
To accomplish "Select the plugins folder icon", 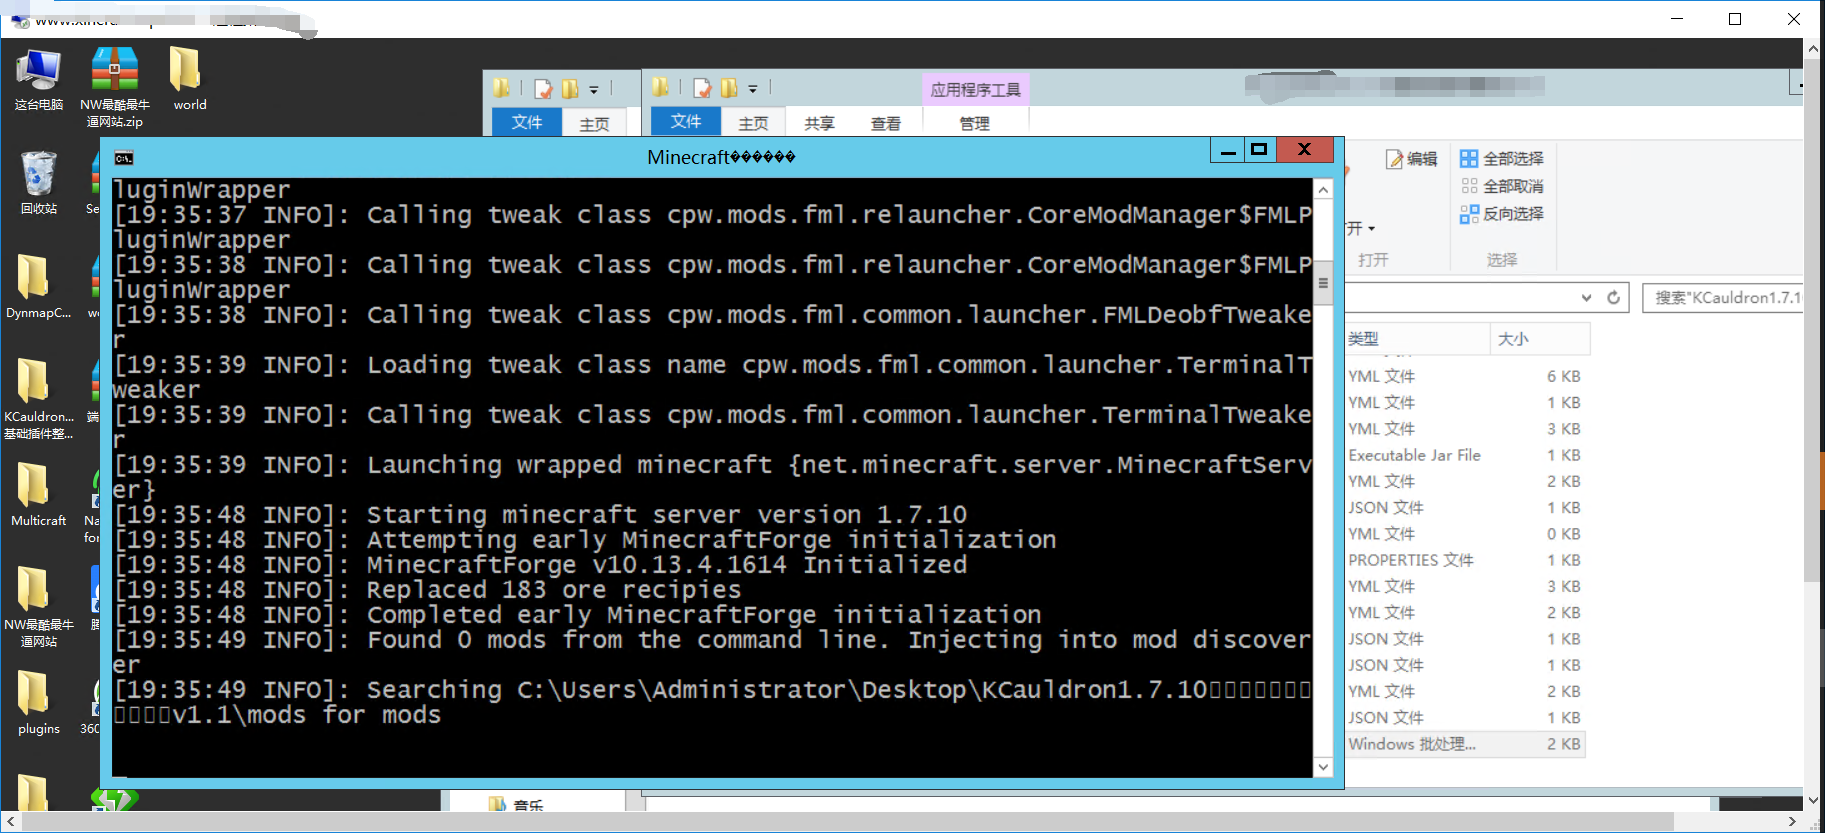I will (x=39, y=703).
